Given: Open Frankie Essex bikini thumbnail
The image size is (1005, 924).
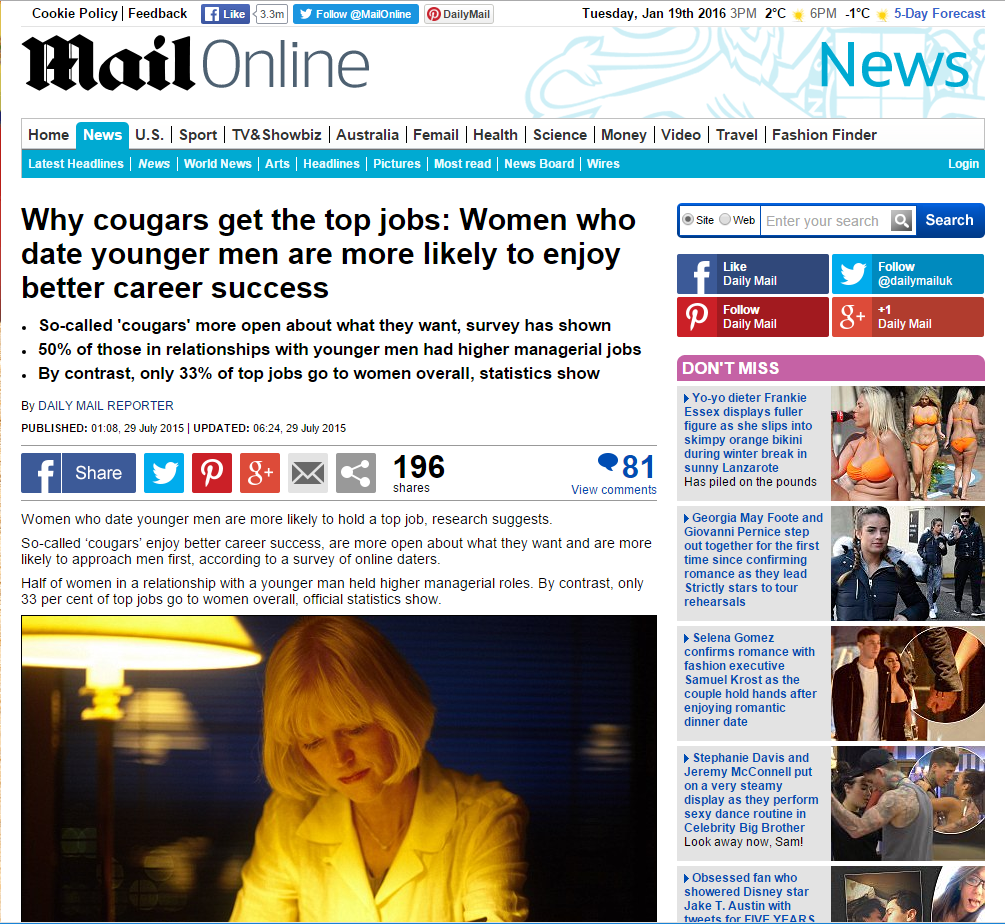Looking at the screenshot, I should [908, 443].
